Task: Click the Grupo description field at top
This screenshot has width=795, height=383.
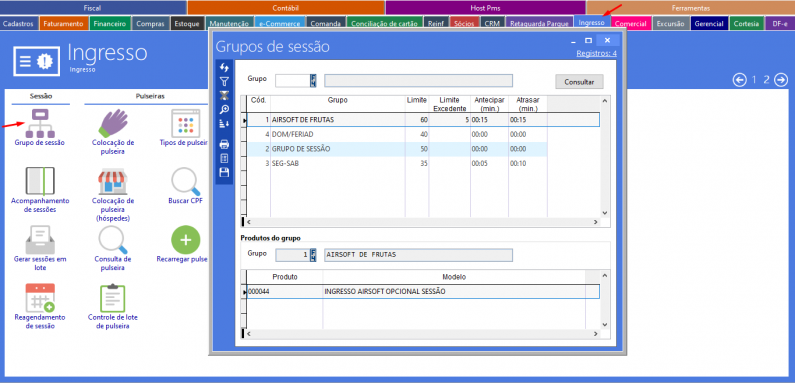Action: pyautogui.click(x=418, y=81)
